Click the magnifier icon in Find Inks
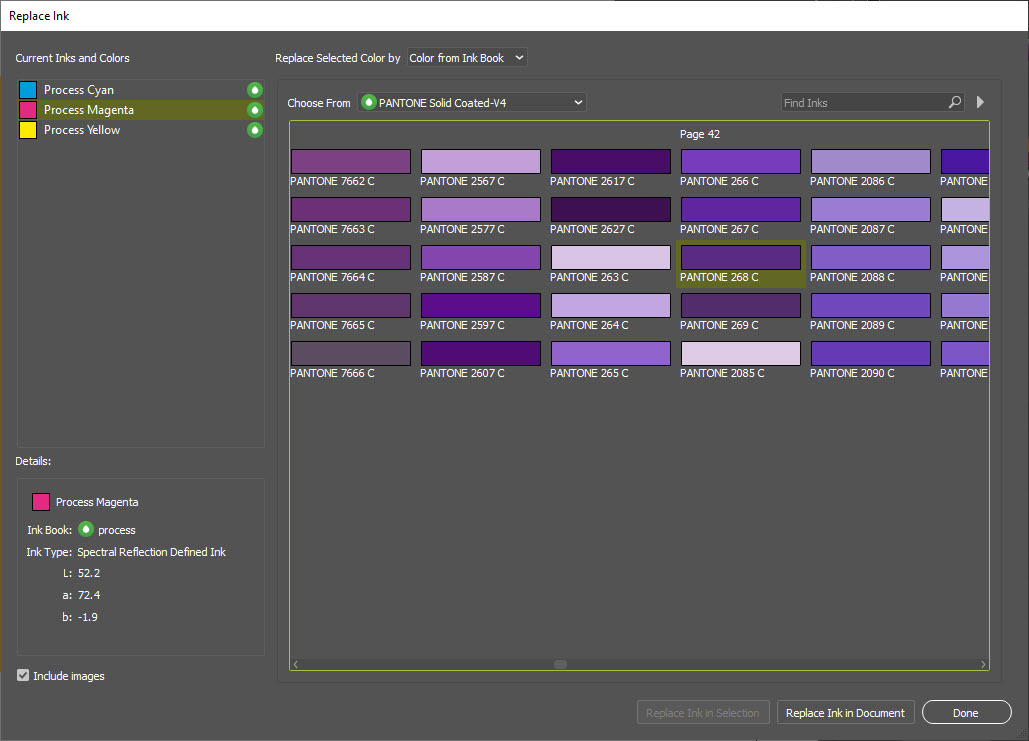Screen dimensions: 1029x741 click(954, 102)
